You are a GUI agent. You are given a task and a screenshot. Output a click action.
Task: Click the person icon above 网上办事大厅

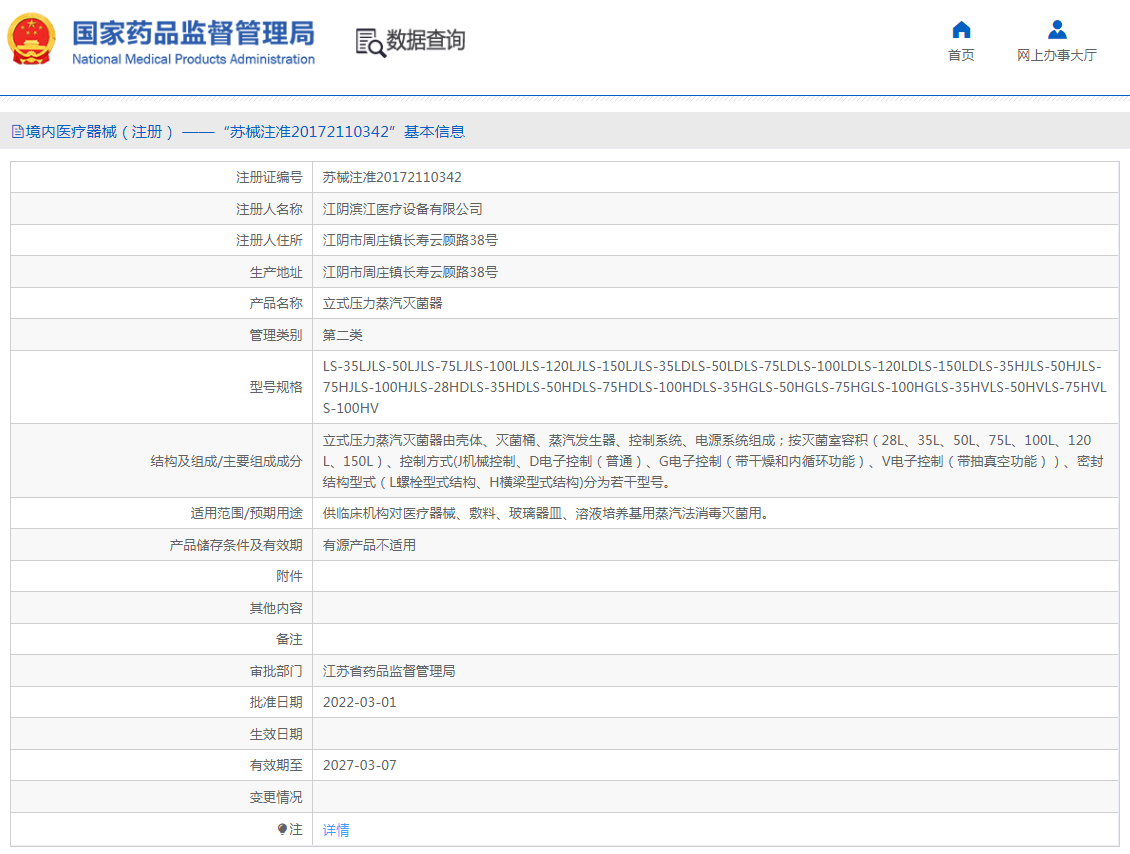pyautogui.click(x=1056, y=30)
